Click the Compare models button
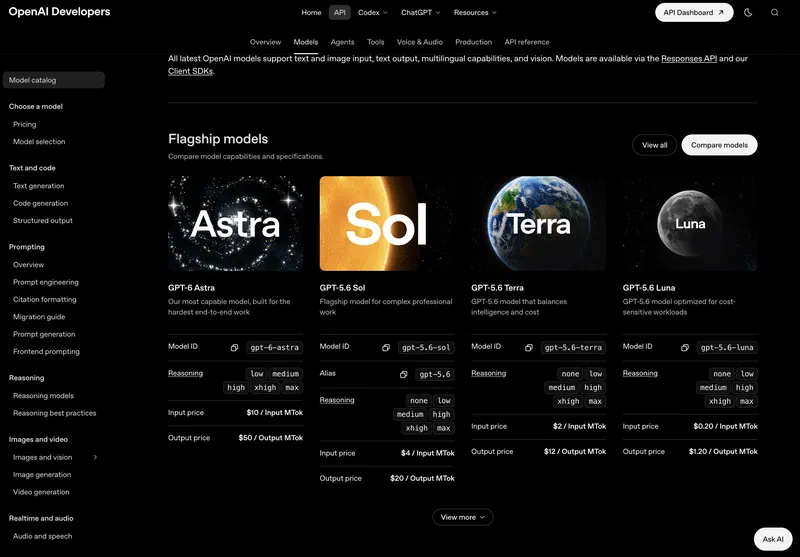Image resolution: width=800 pixels, height=557 pixels. pos(719,145)
